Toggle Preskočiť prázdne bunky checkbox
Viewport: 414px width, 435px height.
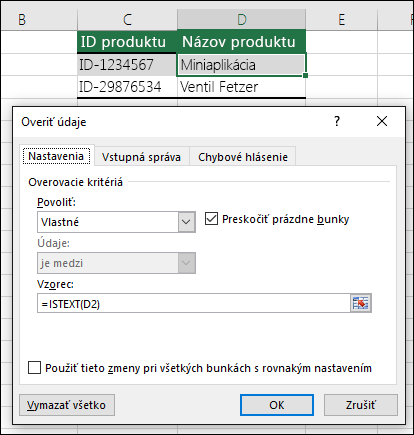coord(211,219)
